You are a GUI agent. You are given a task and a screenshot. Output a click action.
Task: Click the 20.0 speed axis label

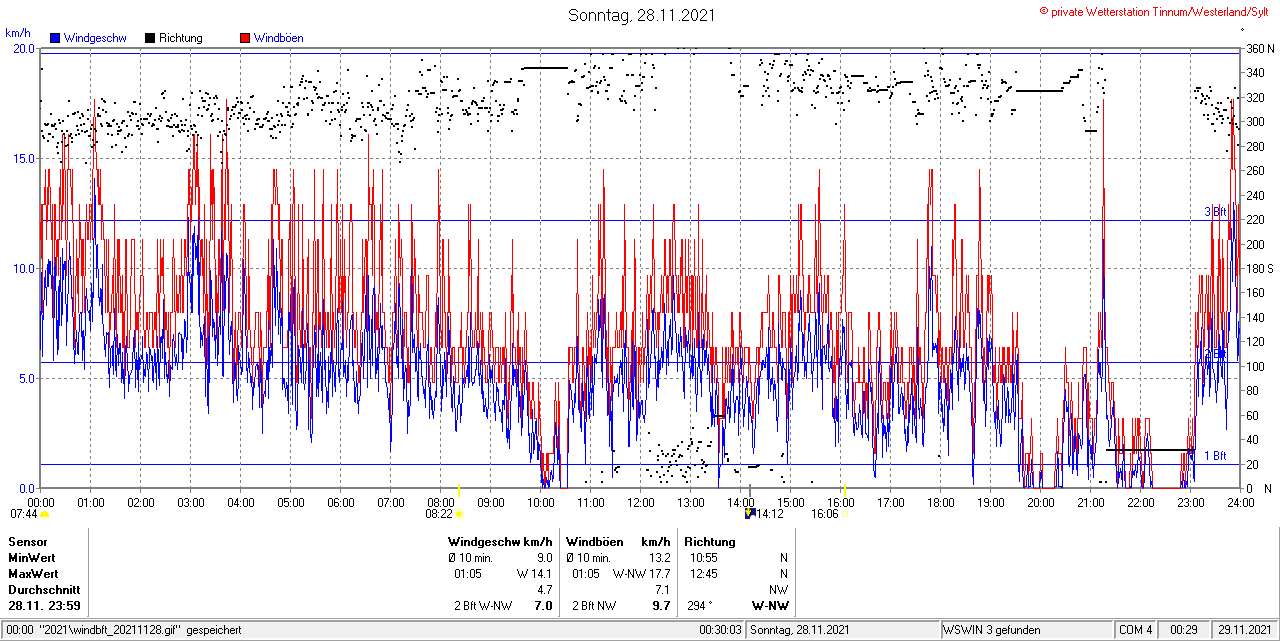pos(24,48)
